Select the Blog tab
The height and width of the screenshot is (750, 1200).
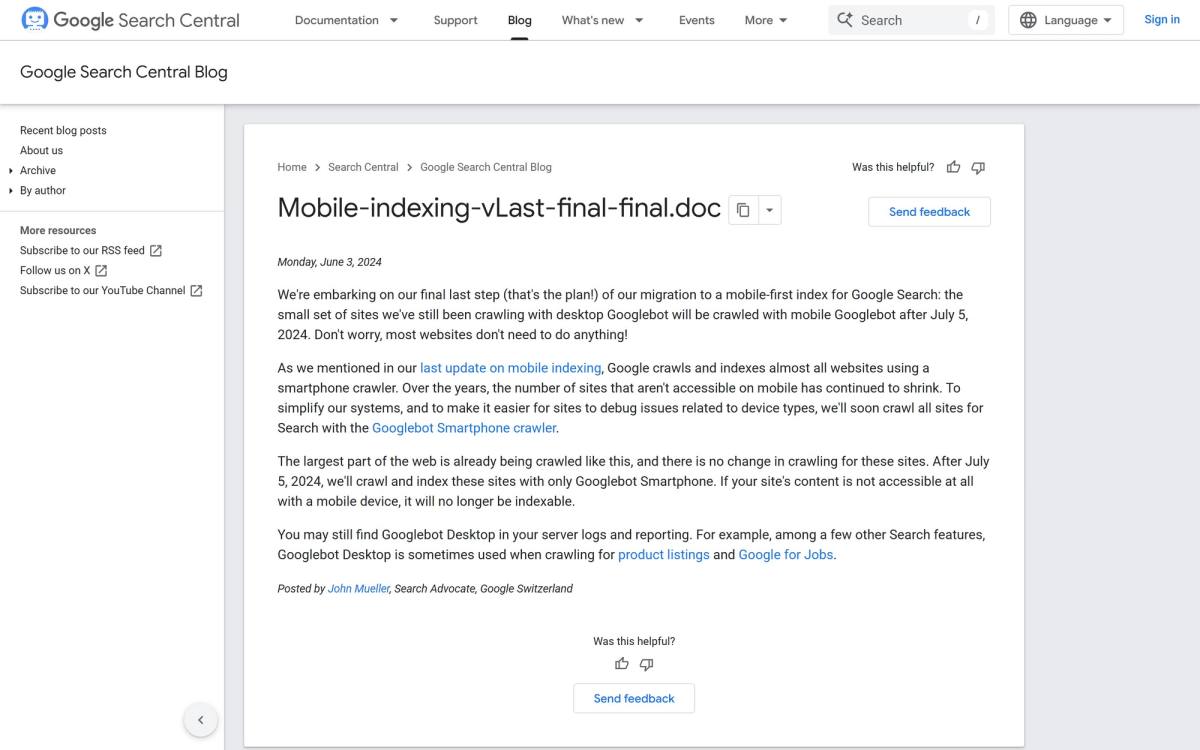[x=520, y=20]
